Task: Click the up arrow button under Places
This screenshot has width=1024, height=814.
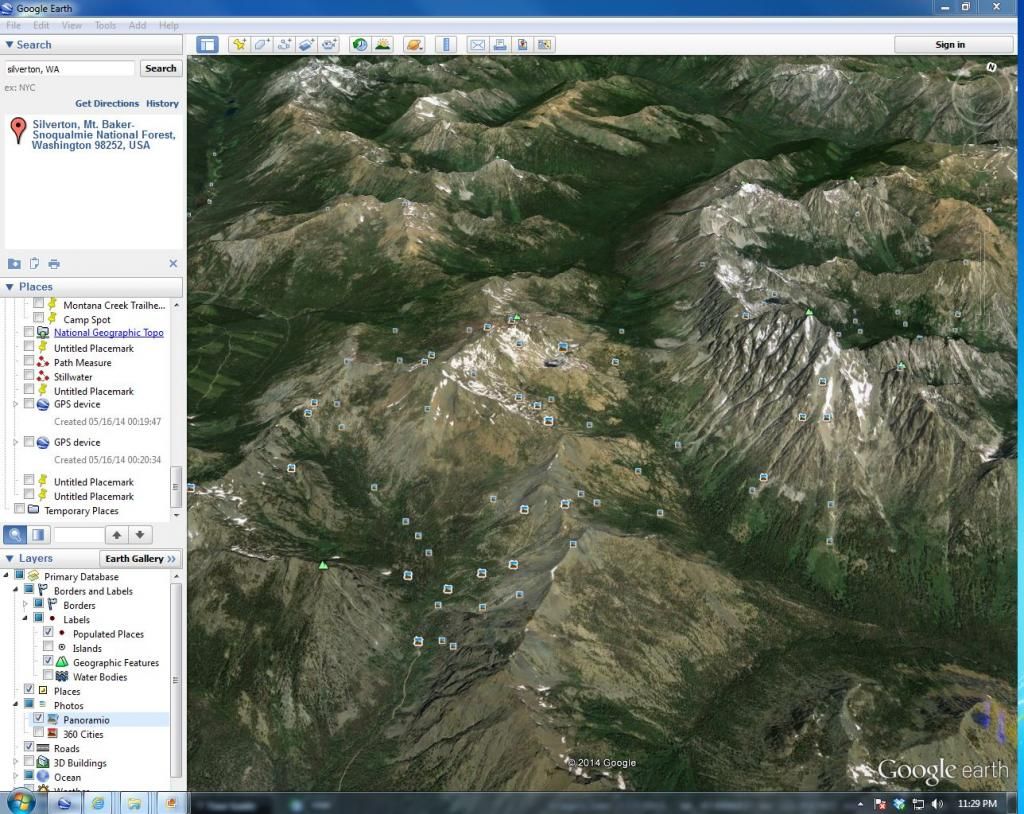Action: (117, 534)
